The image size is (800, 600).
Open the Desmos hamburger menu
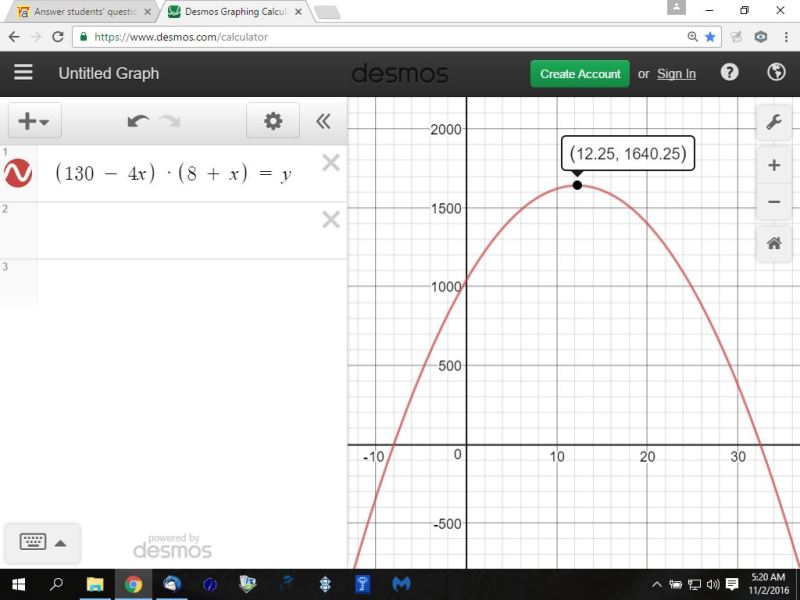pyautogui.click(x=23, y=73)
